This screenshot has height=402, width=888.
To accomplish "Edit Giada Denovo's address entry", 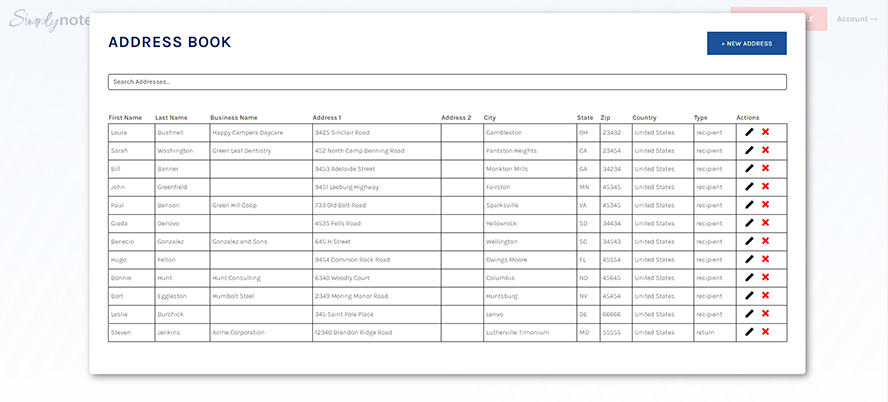I will click(x=749, y=223).
